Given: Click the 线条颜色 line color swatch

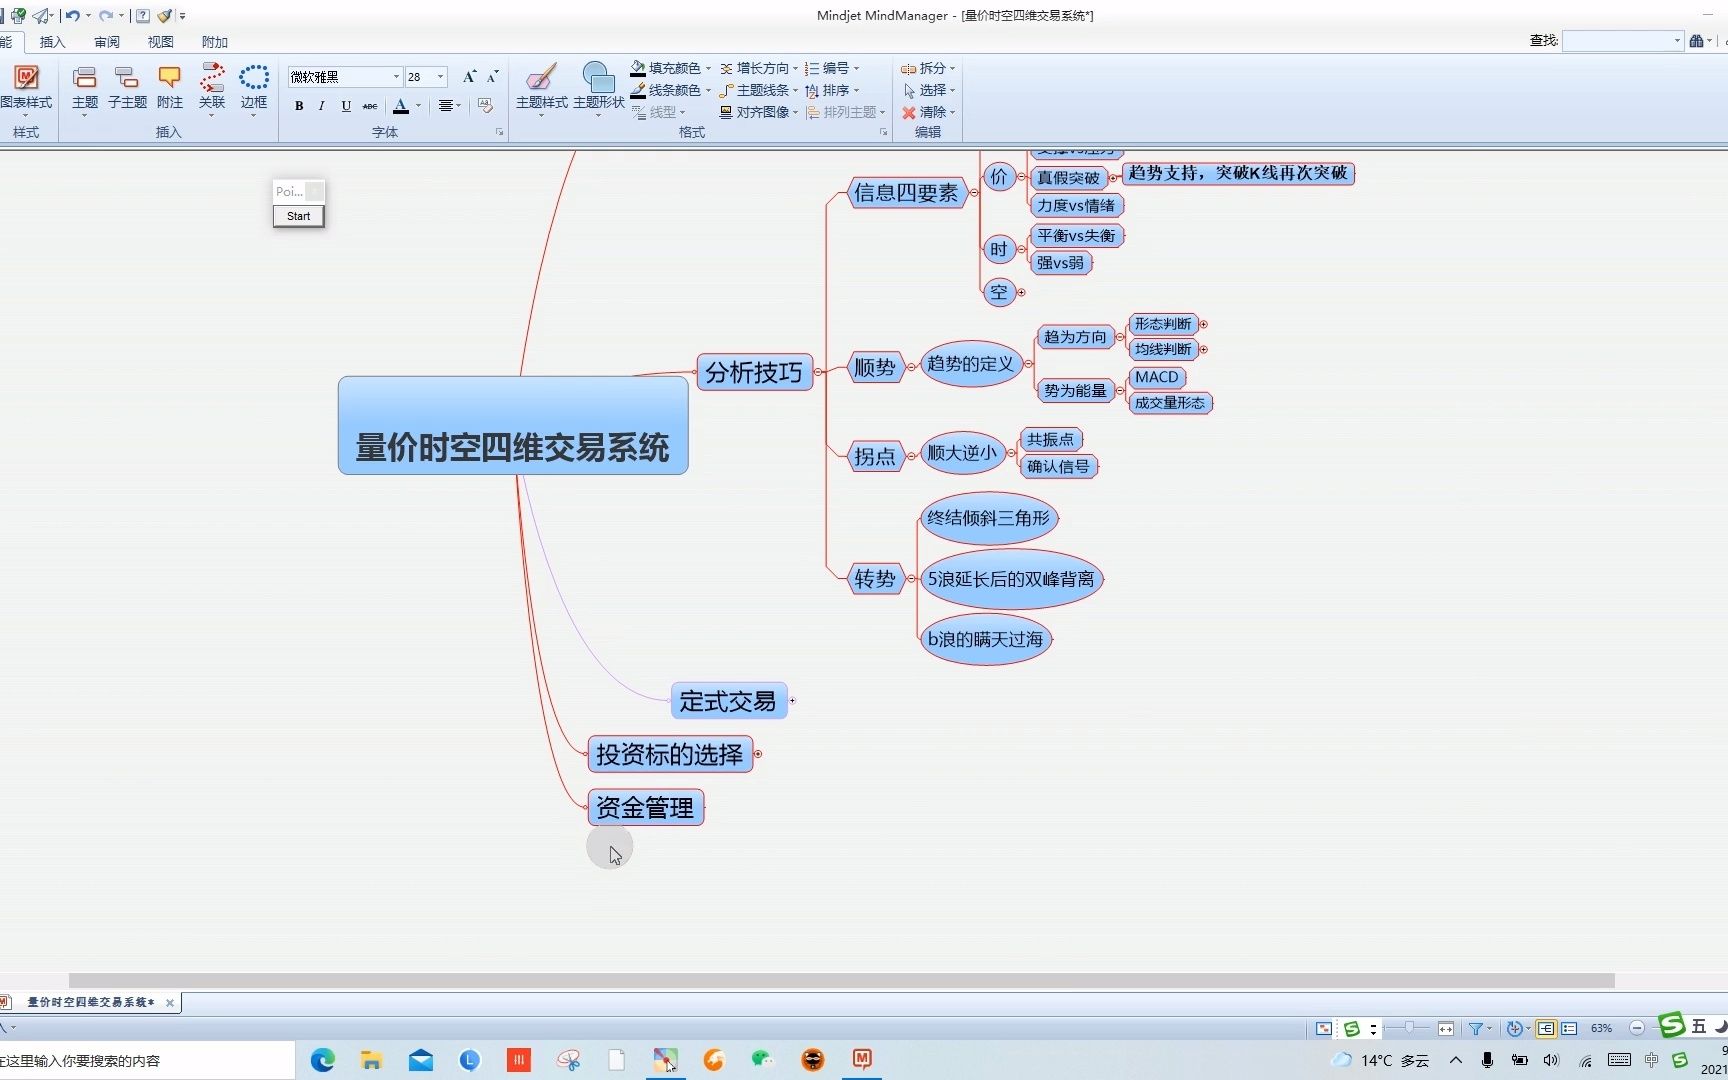Looking at the screenshot, I should coord(637,90).
